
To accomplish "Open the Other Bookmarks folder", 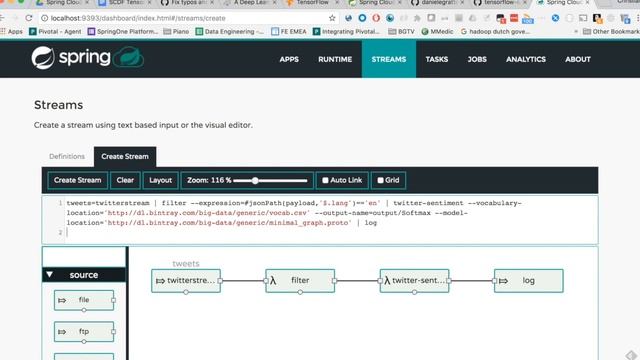I will pyautogui.click(x=611, y=31).
